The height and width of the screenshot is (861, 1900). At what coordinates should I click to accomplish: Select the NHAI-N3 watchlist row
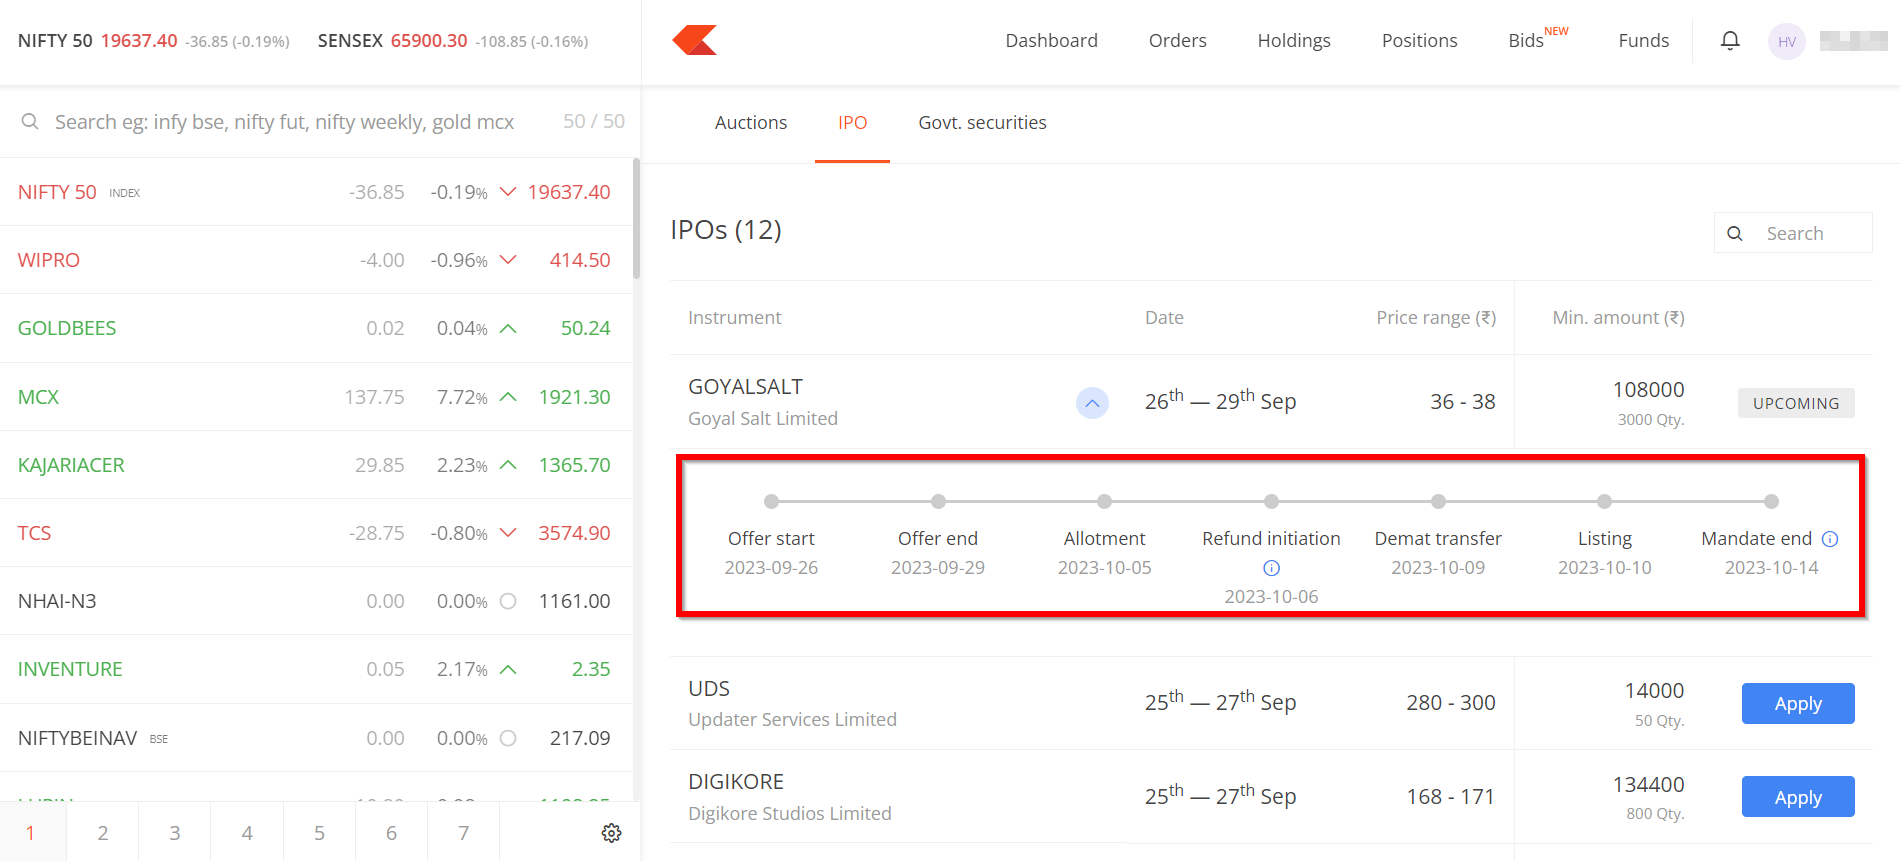point(316,601)
